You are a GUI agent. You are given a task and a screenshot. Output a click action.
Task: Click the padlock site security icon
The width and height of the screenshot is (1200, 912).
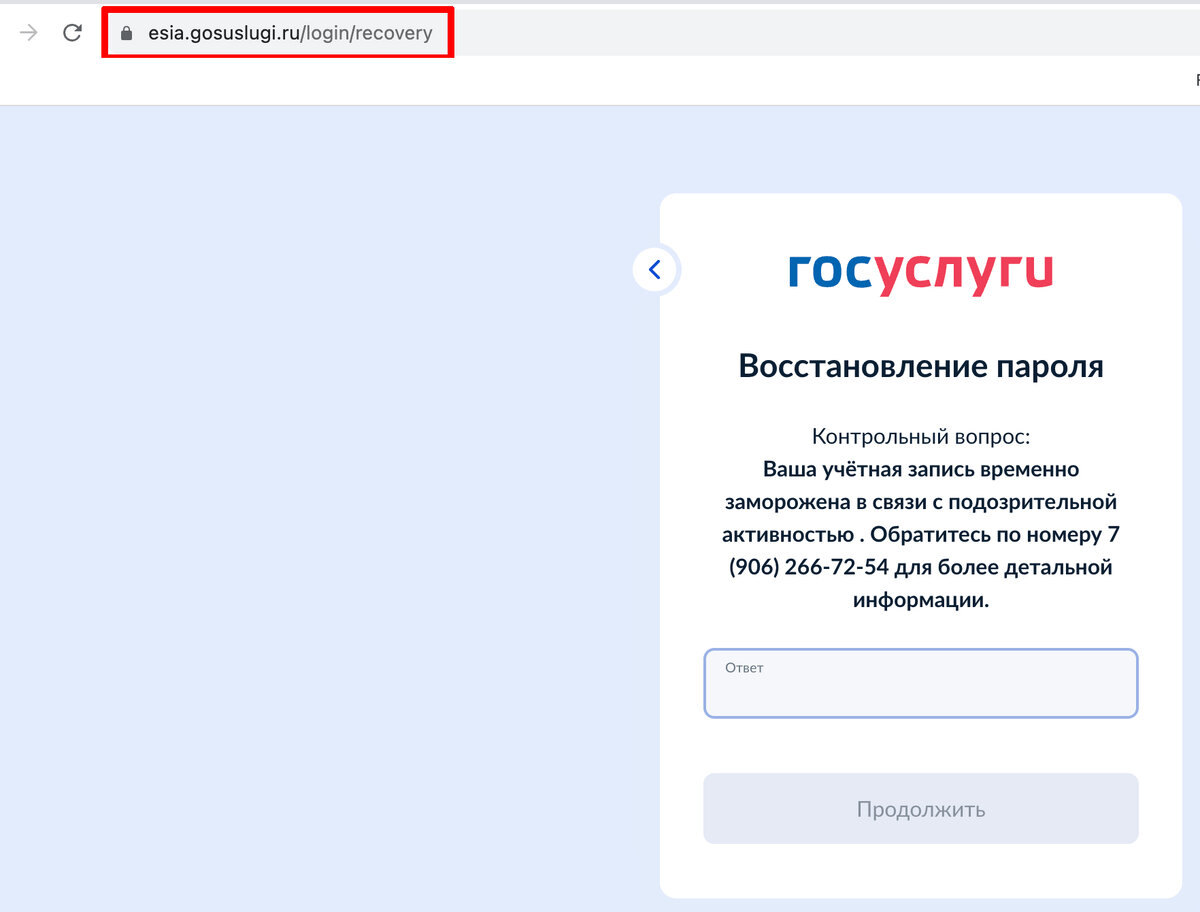pyautogui.click(x=126, y=33)
